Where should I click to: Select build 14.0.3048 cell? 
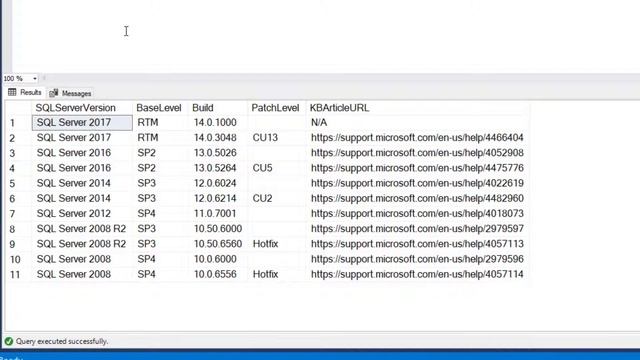[x=218, y=138]
